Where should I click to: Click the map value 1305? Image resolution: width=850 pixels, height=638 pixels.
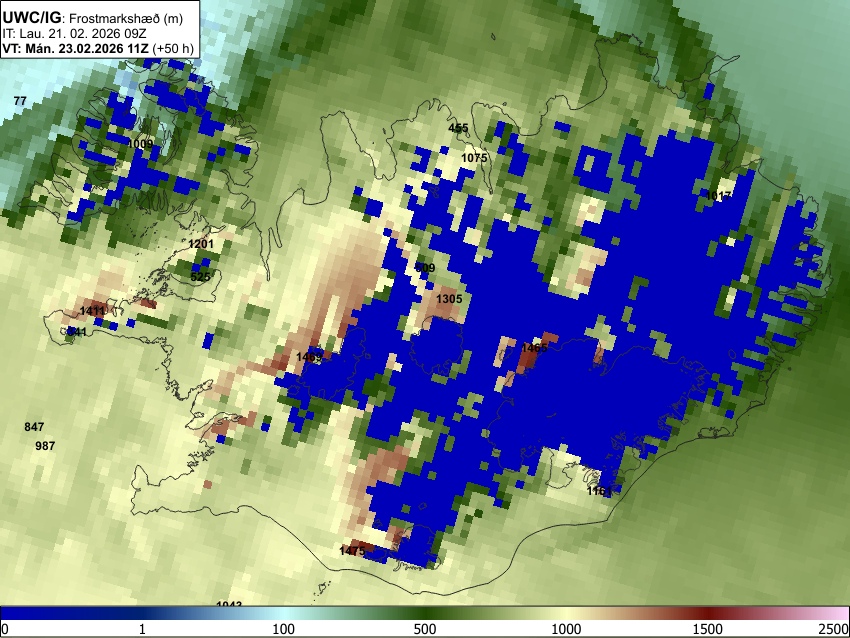coord(449,299)
